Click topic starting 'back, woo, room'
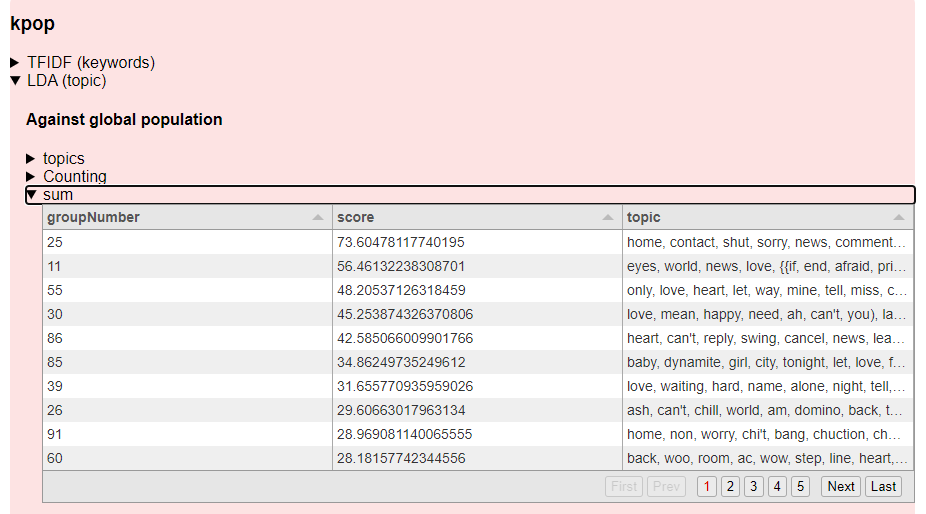This screenshot has width=926, height=514. coord(767,458)
